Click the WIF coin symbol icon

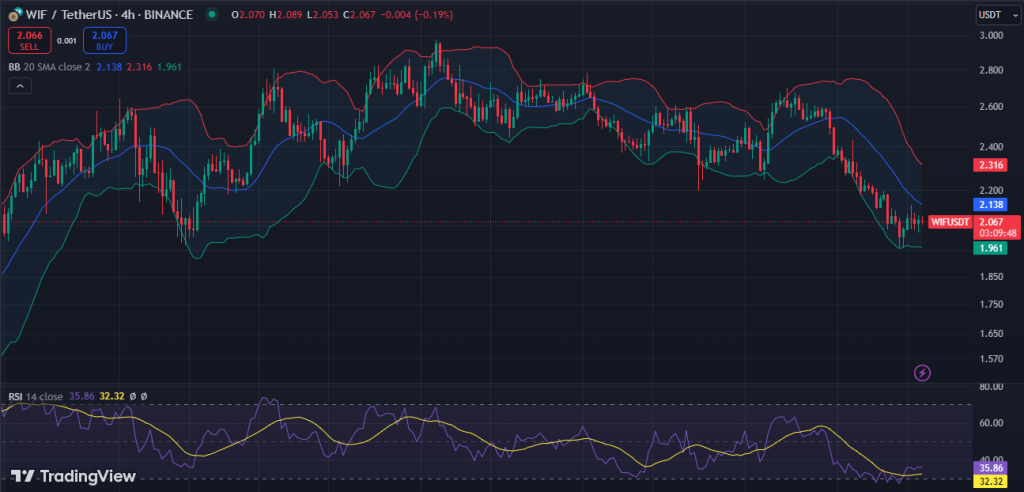click(x=15, y=15)
